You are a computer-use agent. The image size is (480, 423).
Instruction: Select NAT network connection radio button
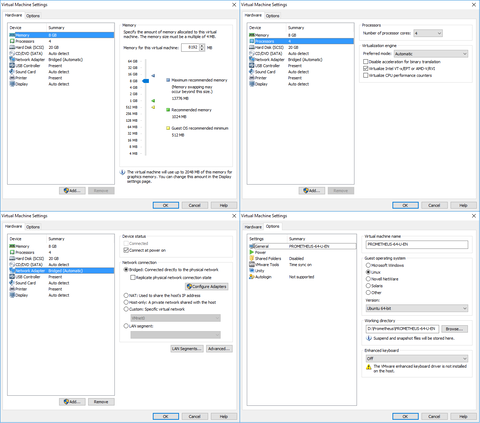pos(126,295)
